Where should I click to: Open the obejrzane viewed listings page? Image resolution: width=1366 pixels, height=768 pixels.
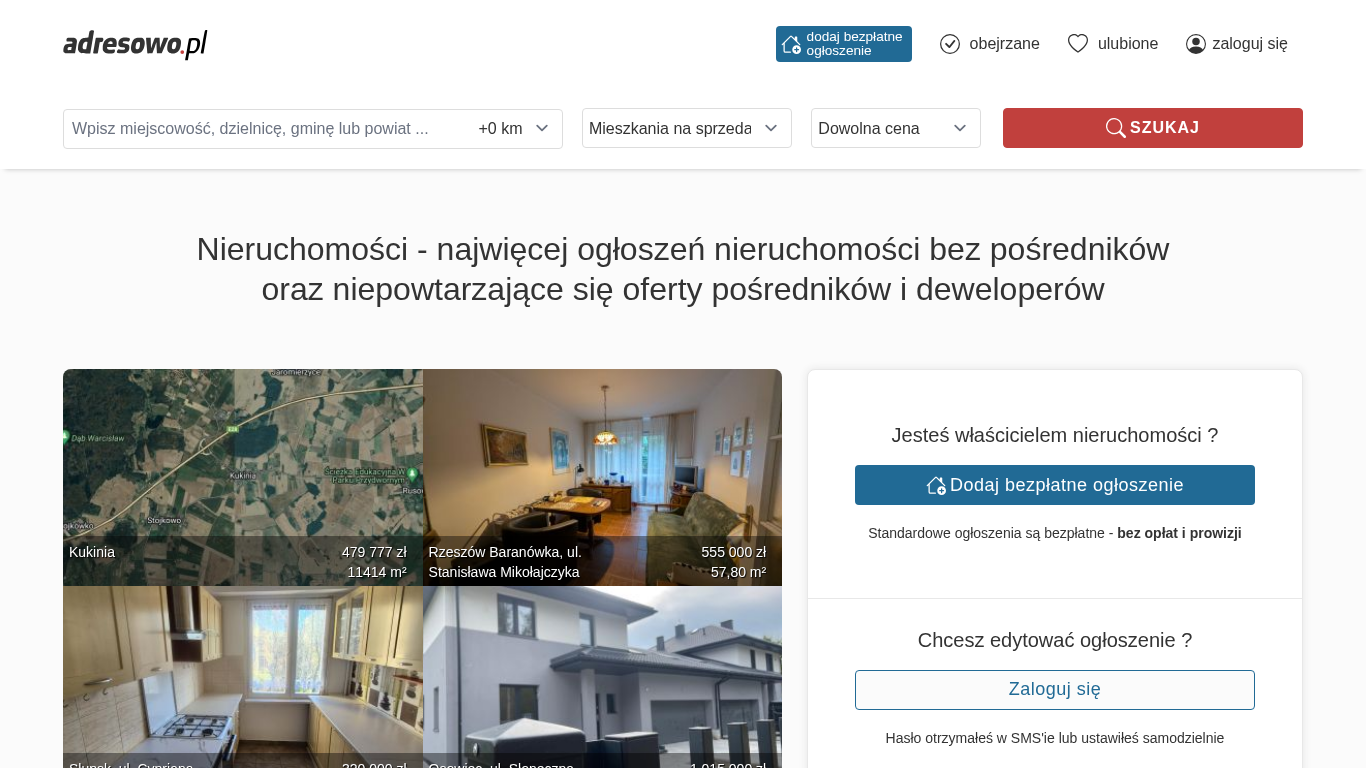pos(1003,44)
